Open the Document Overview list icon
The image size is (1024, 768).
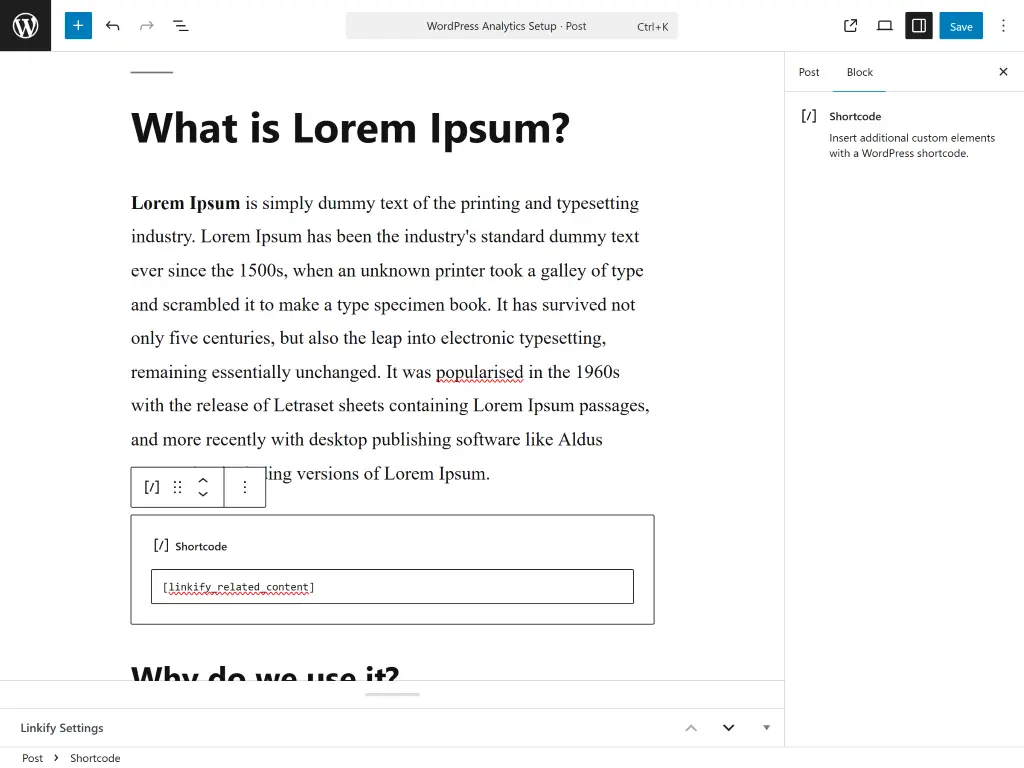point(180,25)
